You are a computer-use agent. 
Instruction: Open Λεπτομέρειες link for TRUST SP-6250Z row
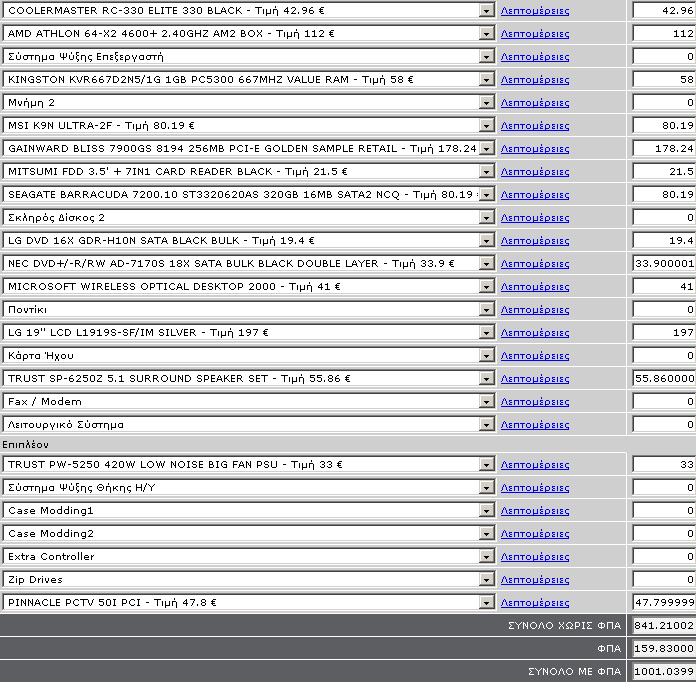(535, 379)
